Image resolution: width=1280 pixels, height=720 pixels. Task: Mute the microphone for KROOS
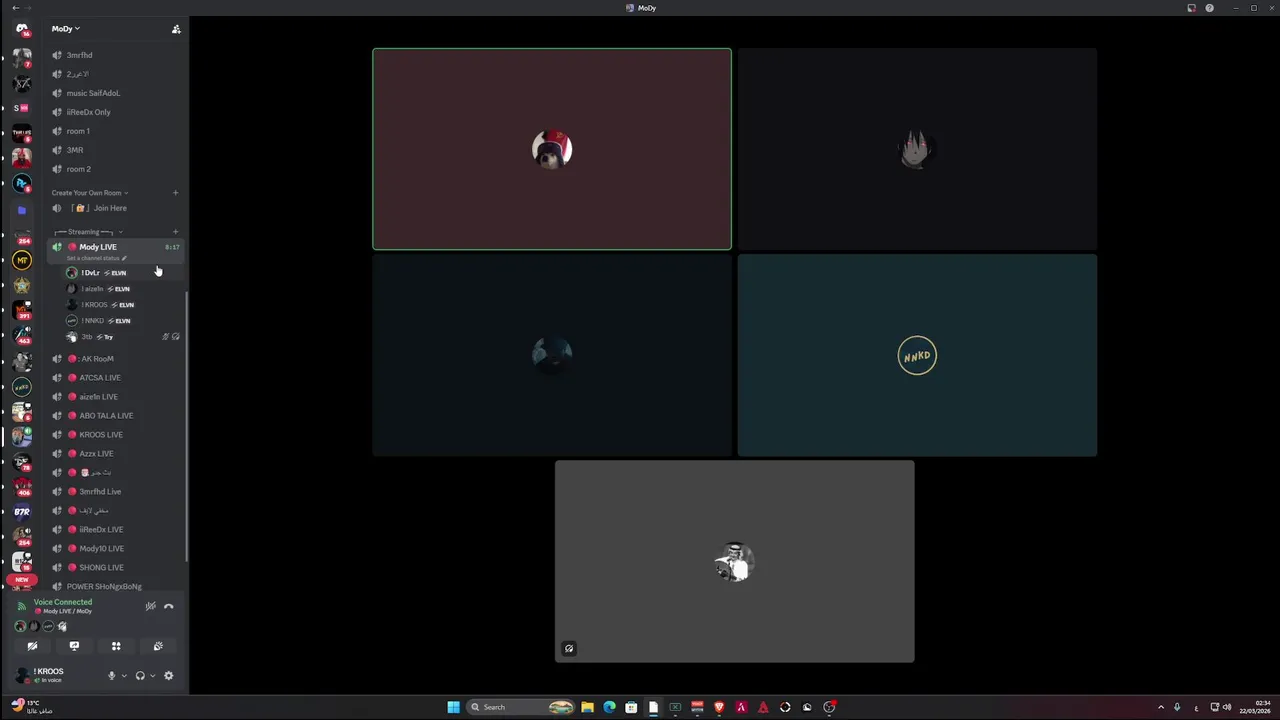click(x=112, y=676)
